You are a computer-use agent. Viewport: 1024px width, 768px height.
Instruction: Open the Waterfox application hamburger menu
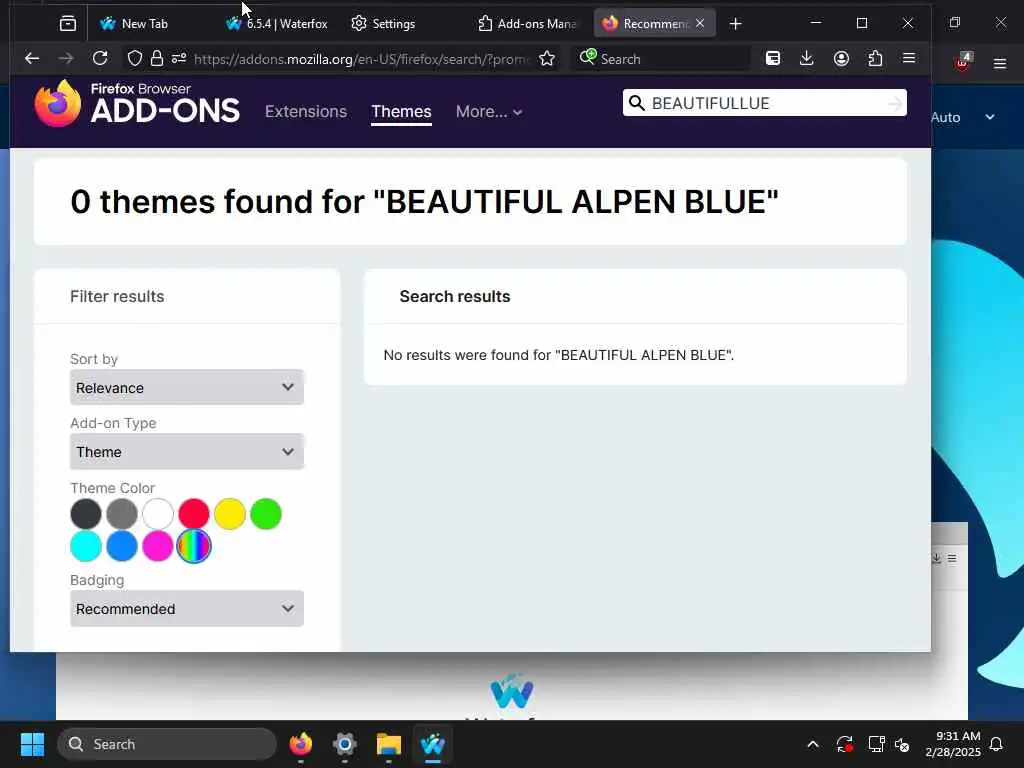[x=908, y=58]
